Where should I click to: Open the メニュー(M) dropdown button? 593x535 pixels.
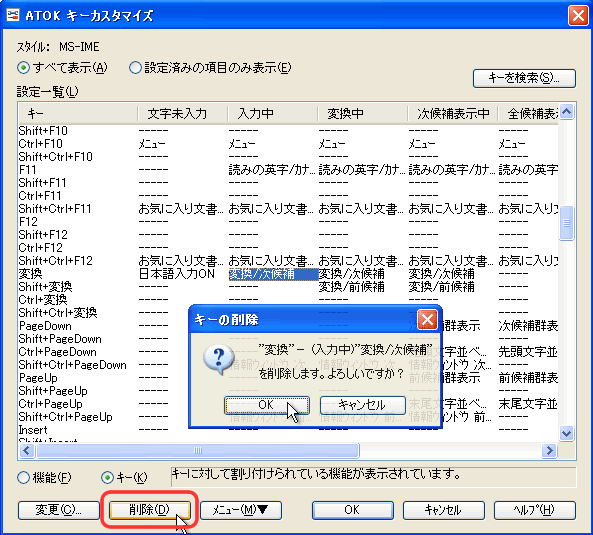pyautogui.click(x=241, y=510)
